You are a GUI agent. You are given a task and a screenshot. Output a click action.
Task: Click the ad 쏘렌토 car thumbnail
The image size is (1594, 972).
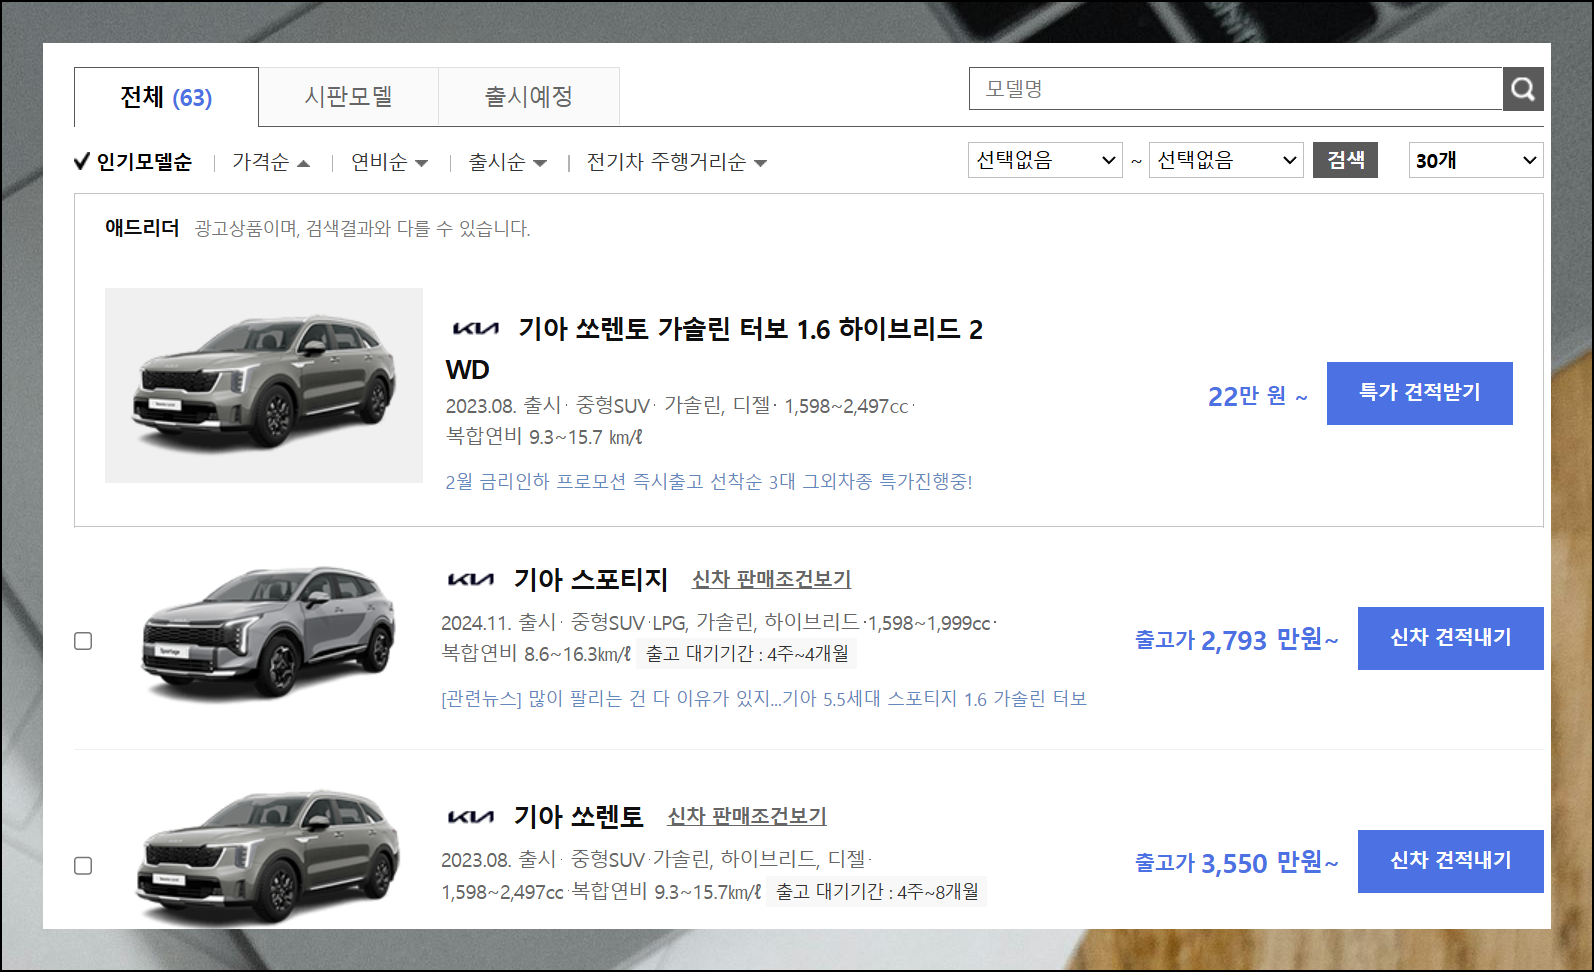(264, 386)
